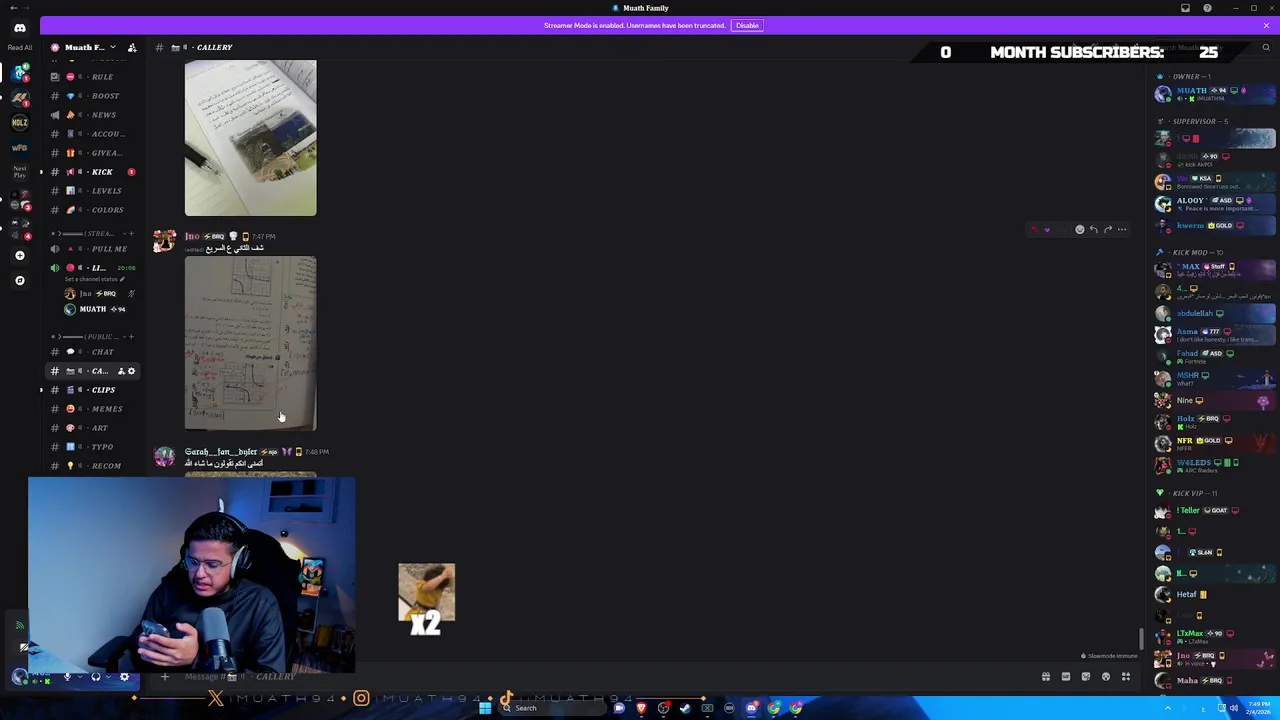Click search magnifier in member search box
The image size is (1280, 720).
click(x=1266, y=47)
